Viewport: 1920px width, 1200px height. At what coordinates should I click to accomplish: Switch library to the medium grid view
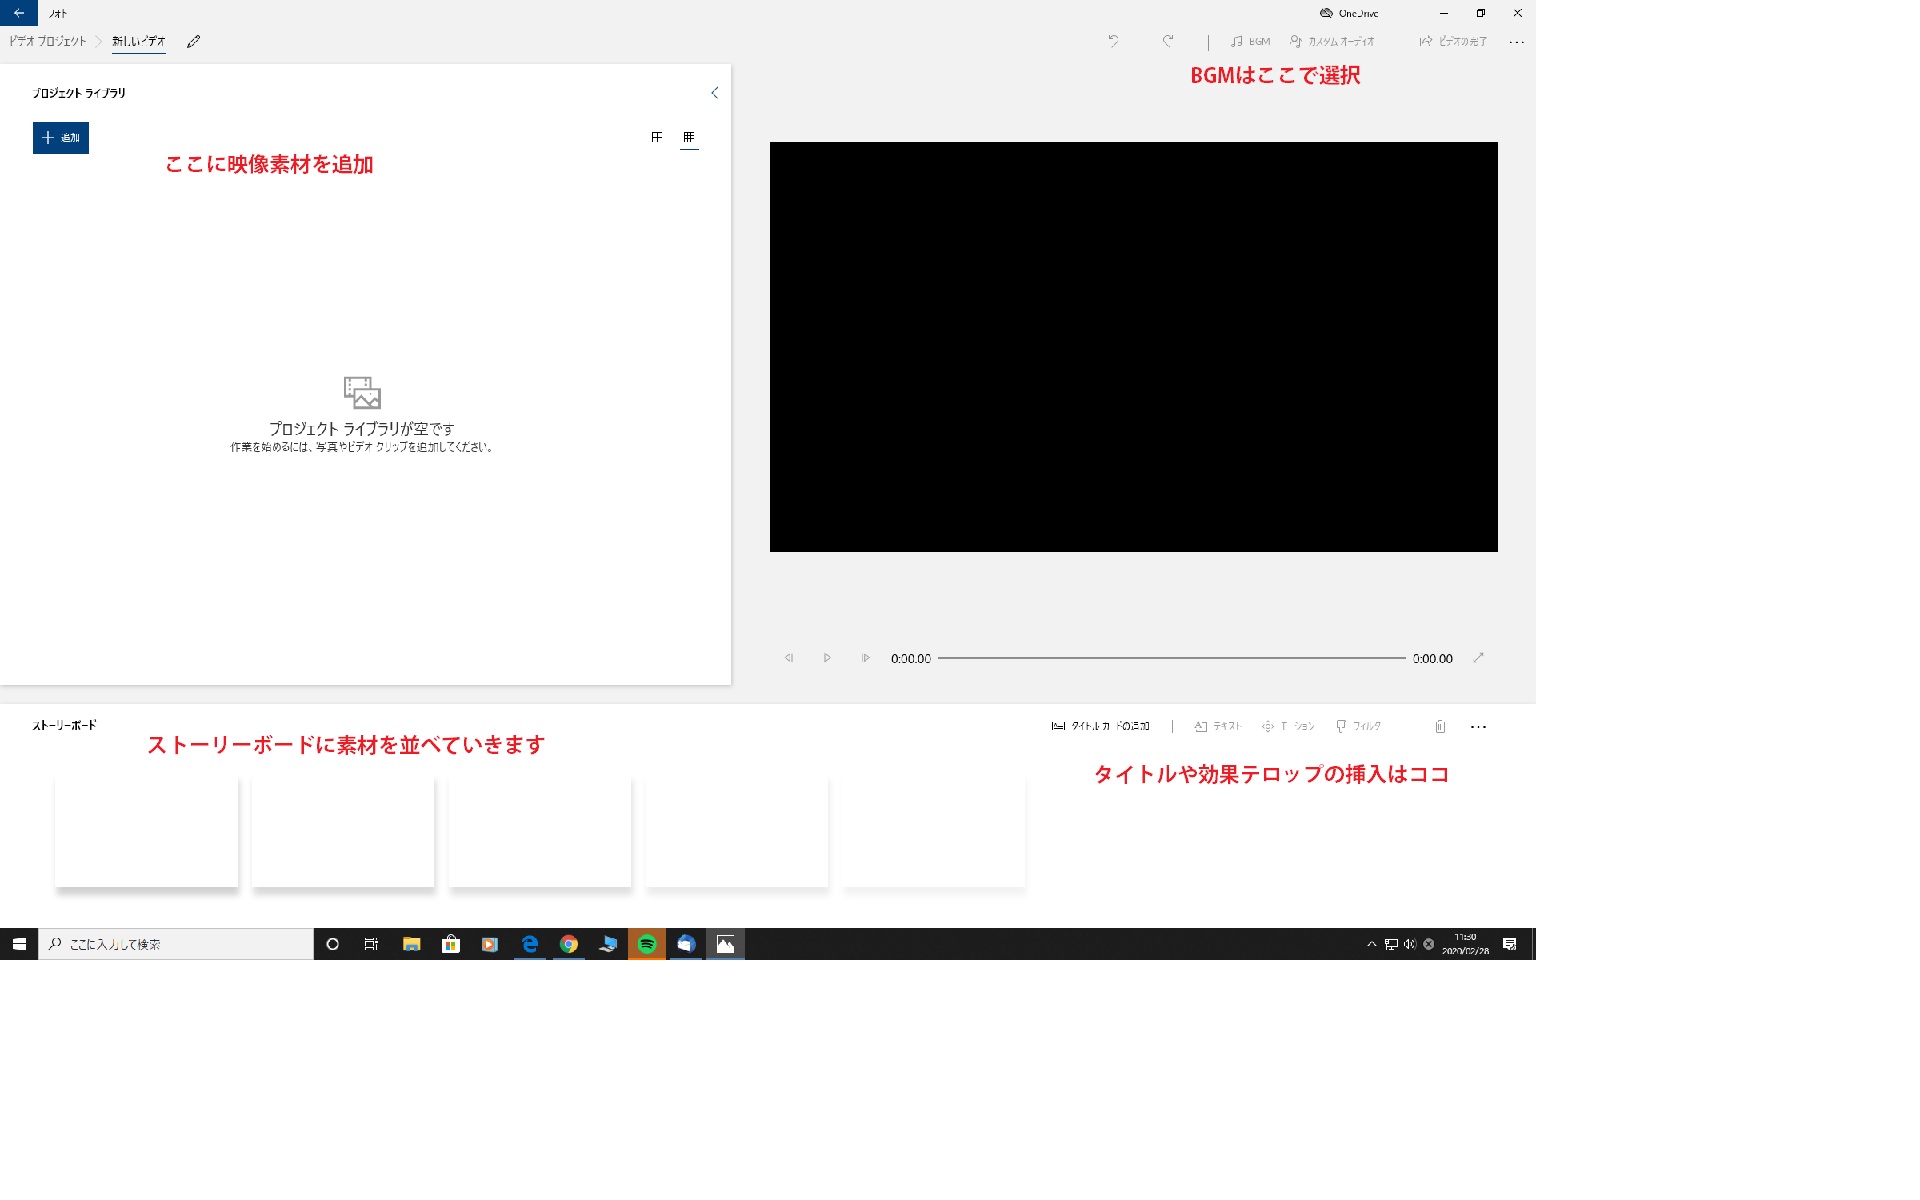656,137
